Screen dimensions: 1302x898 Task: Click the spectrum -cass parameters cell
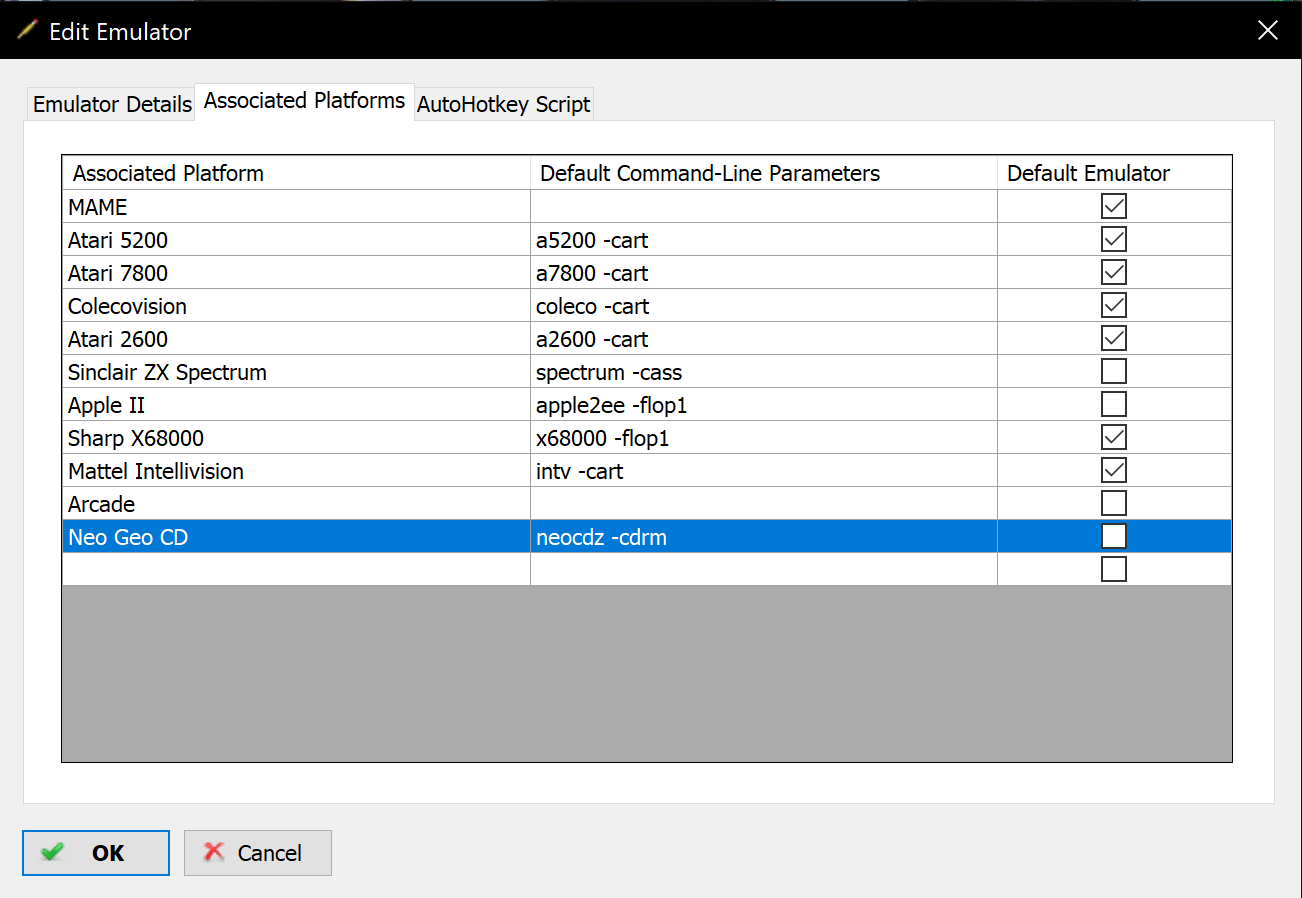(764, 371)
